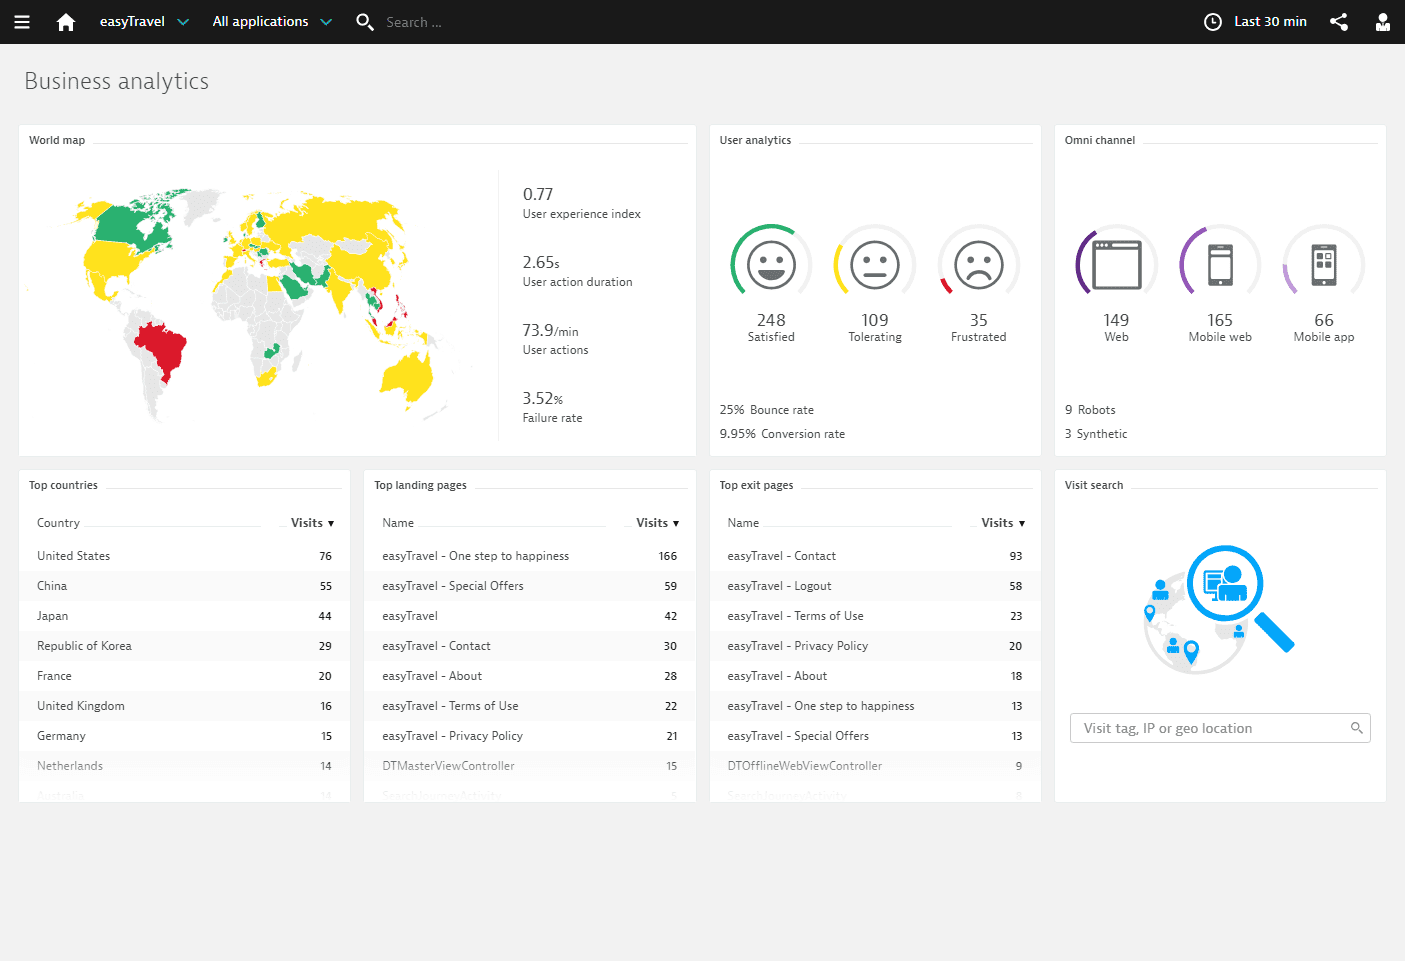Click Brazil on the world map
The width and height of the screenshot is (1405, 961).
tap(163, 349)
